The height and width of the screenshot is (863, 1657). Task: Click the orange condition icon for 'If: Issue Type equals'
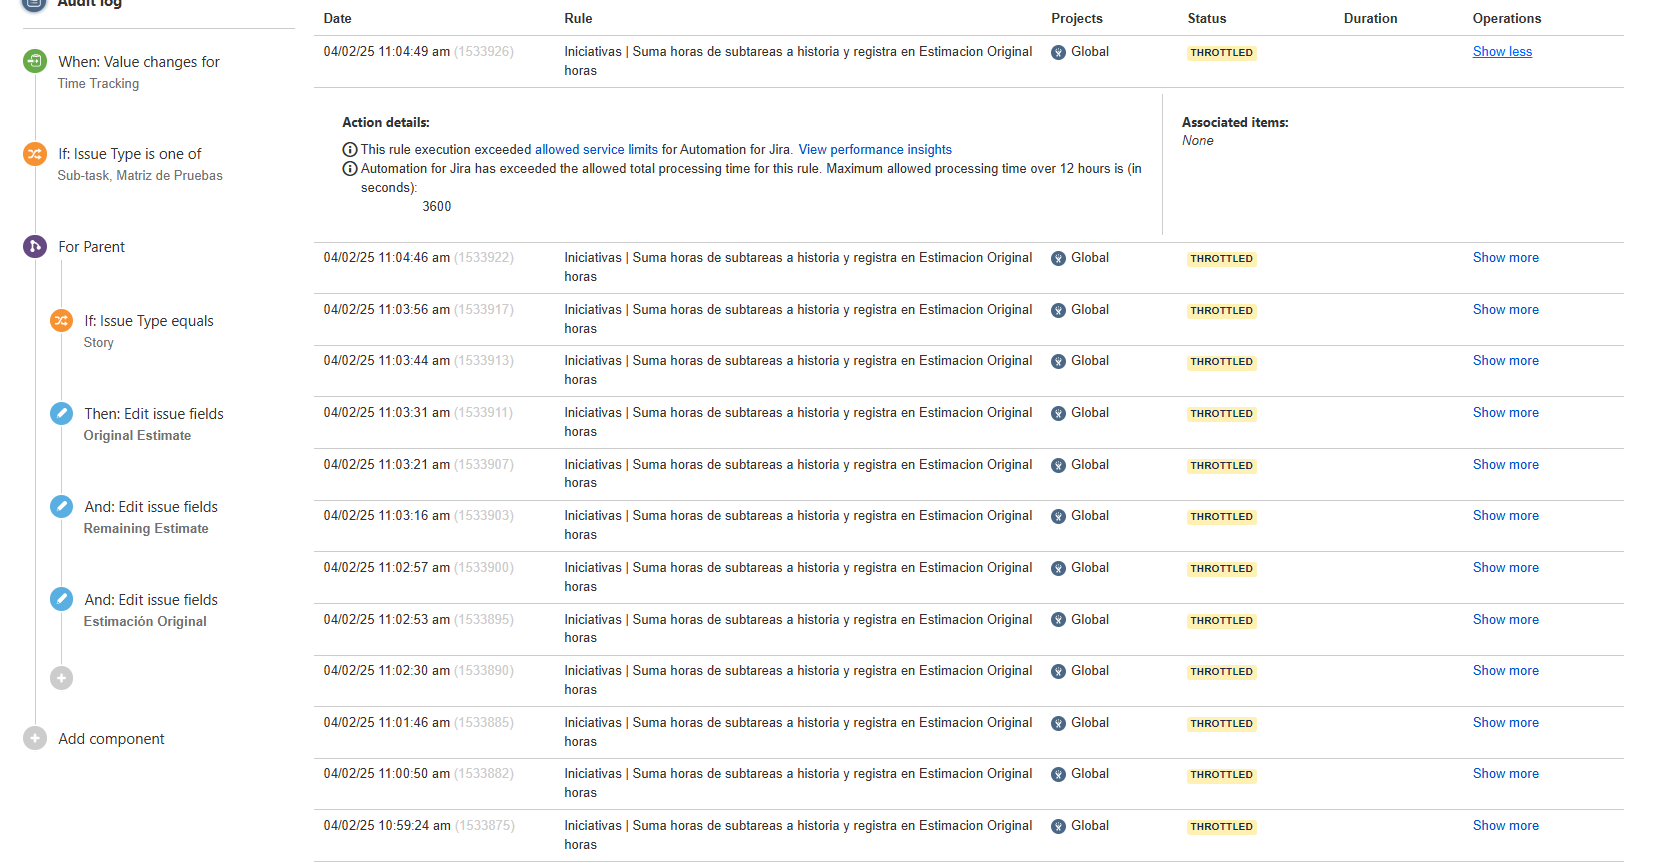pos(61,320)
